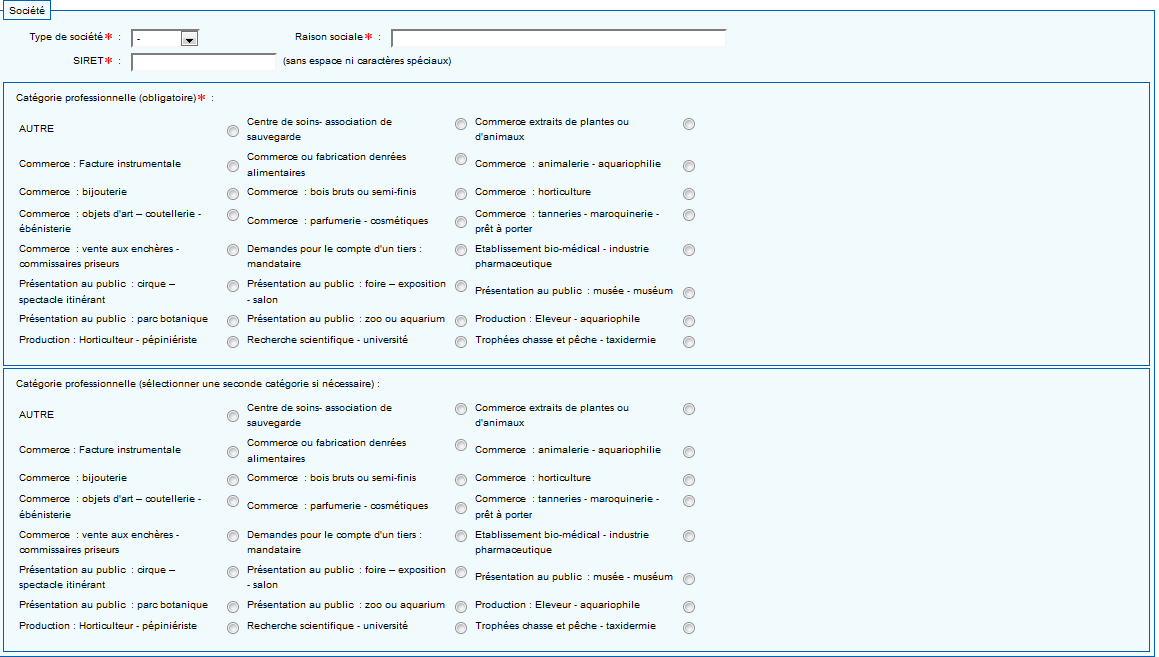Choose vente aux enchères radio in mandatory group
Screen dimensions: 1159x657
click(x=233, y=251)
